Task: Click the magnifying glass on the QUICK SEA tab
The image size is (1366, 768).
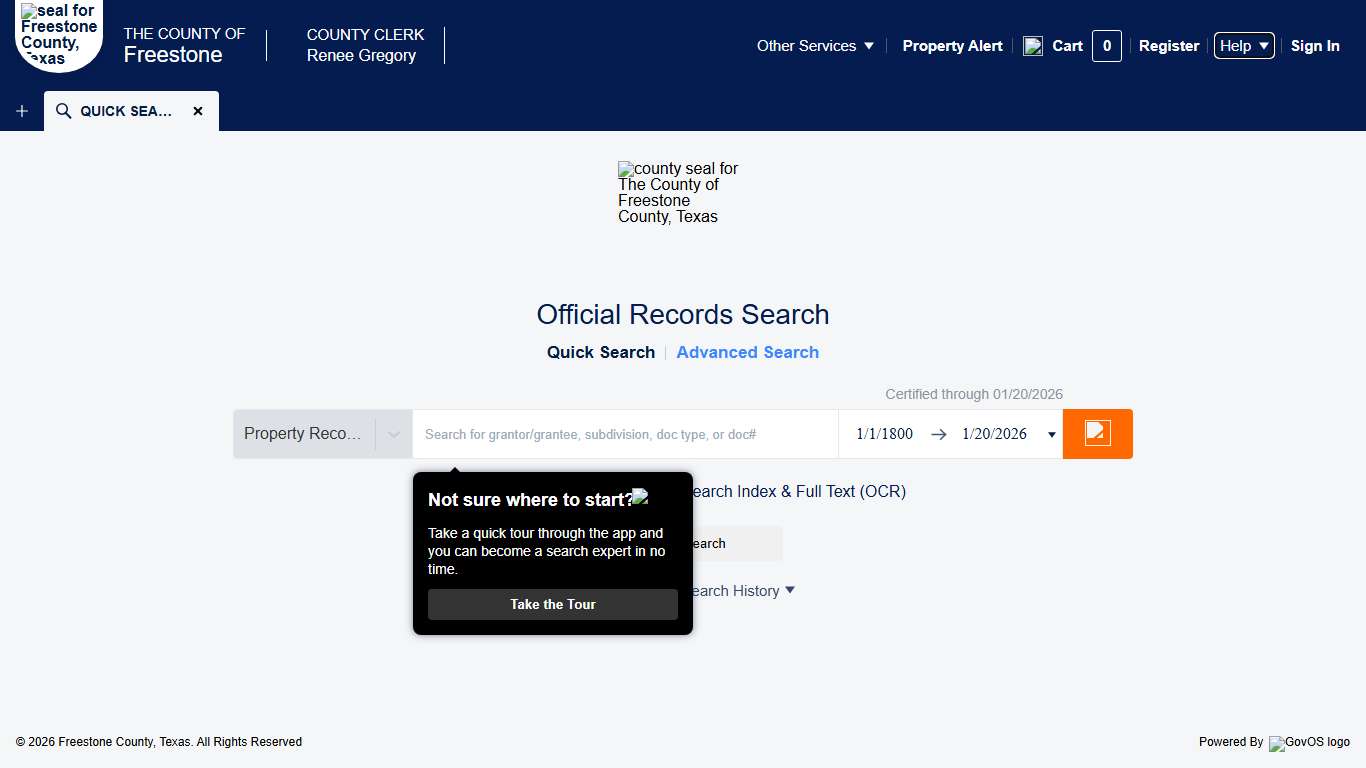Action: pos(62,111)
